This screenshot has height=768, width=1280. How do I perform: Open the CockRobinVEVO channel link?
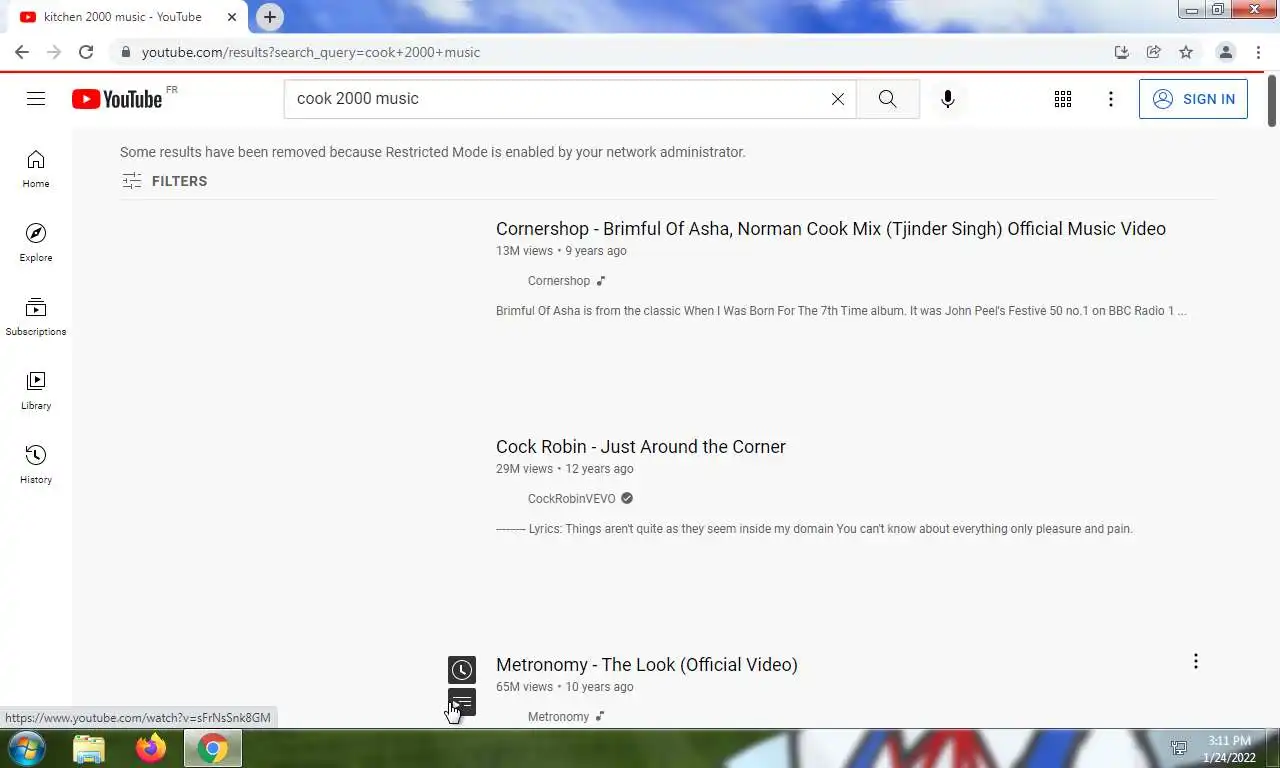tap(572, 498)
